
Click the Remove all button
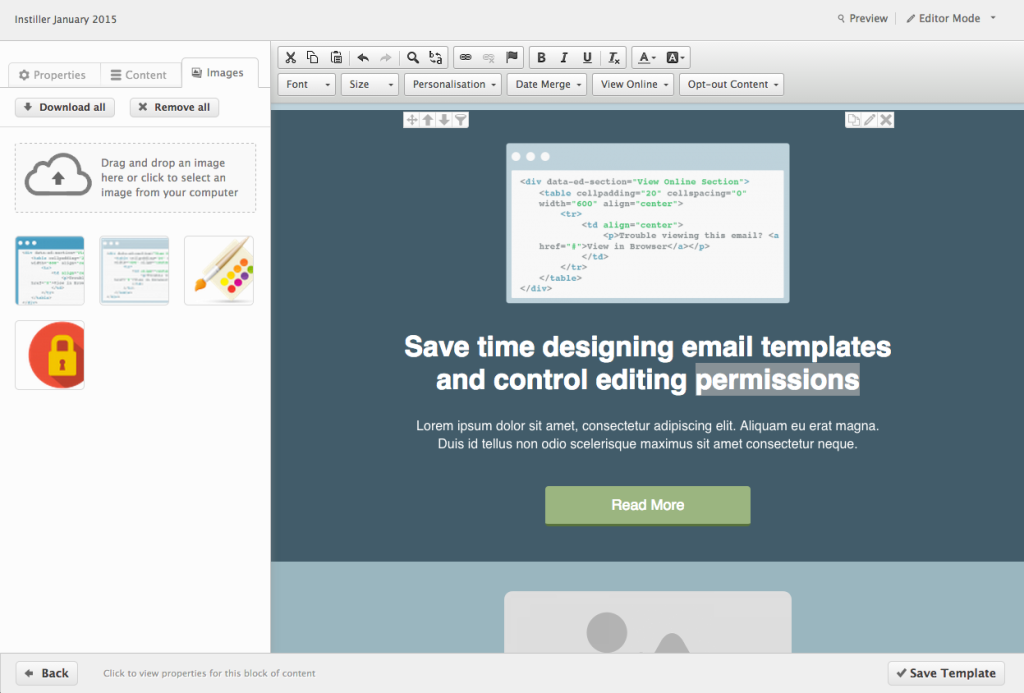pyautogui.click(x=174, y=107)
